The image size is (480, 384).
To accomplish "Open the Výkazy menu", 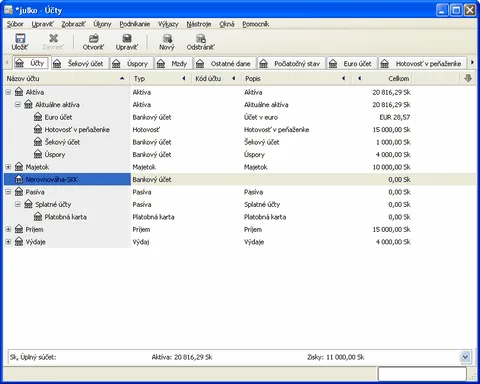I will 168,24.
